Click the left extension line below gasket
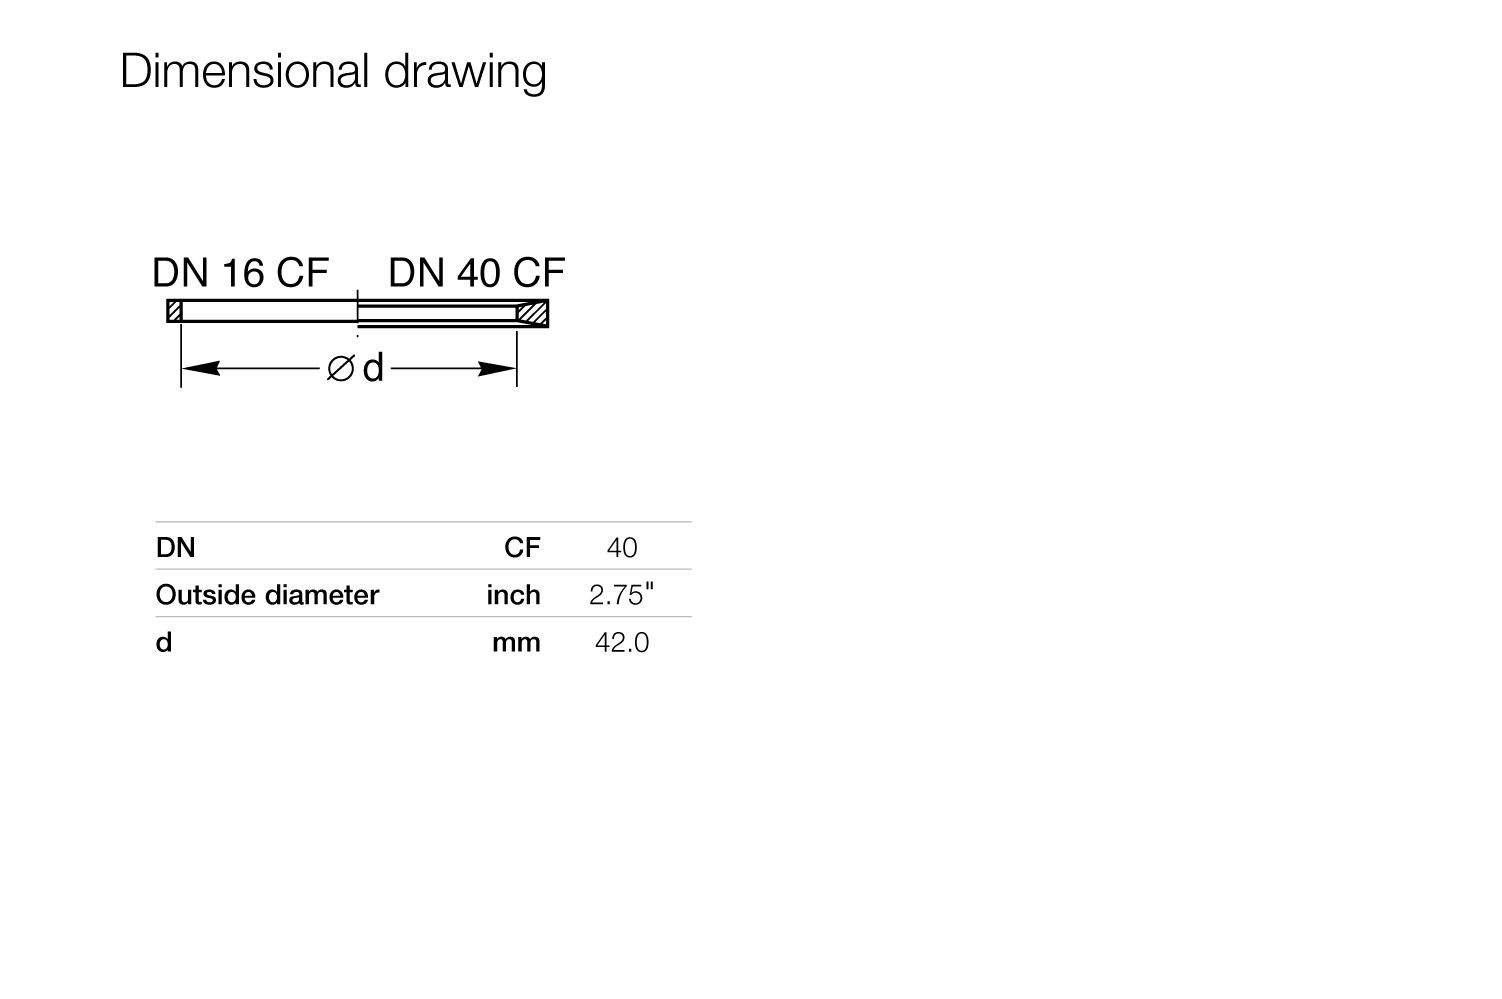Image resolution: width=1502 pixels, height=999 pixels. (x=181, y=354)
